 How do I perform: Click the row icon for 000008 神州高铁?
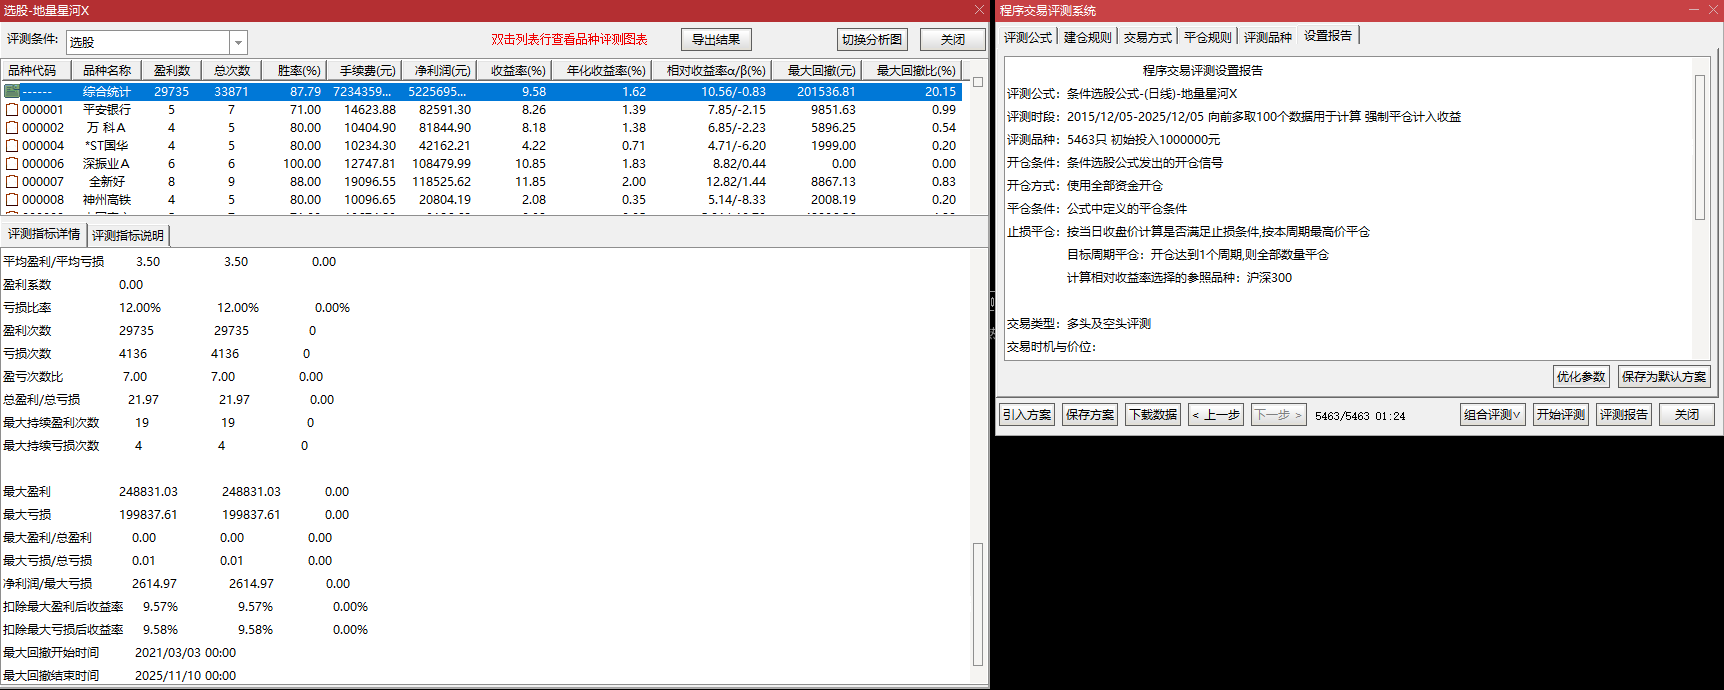[x=12, y=200]
